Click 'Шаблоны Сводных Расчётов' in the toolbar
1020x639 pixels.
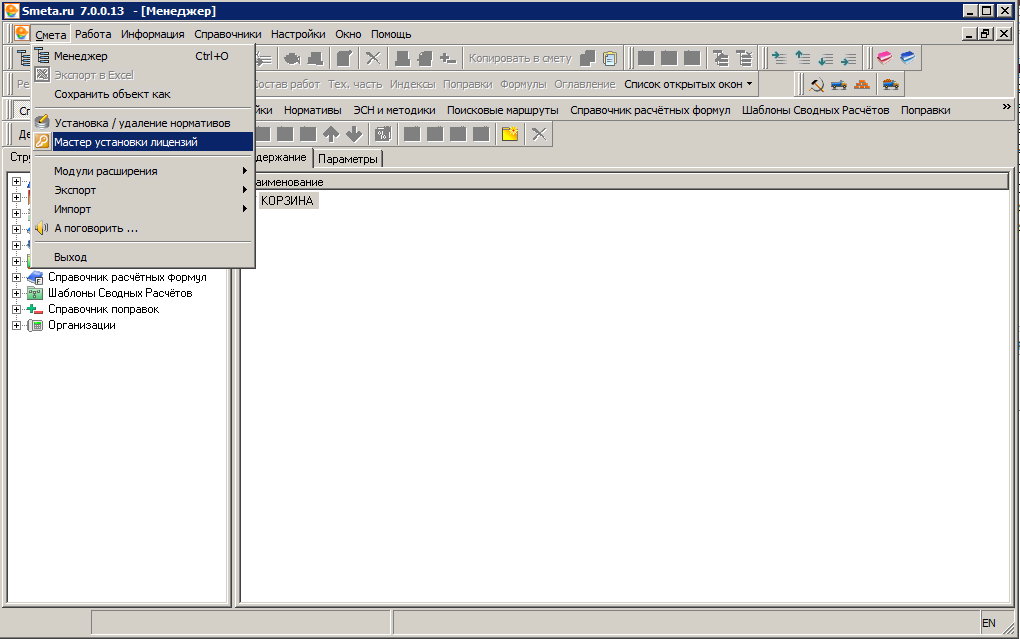tap(815, 110)
